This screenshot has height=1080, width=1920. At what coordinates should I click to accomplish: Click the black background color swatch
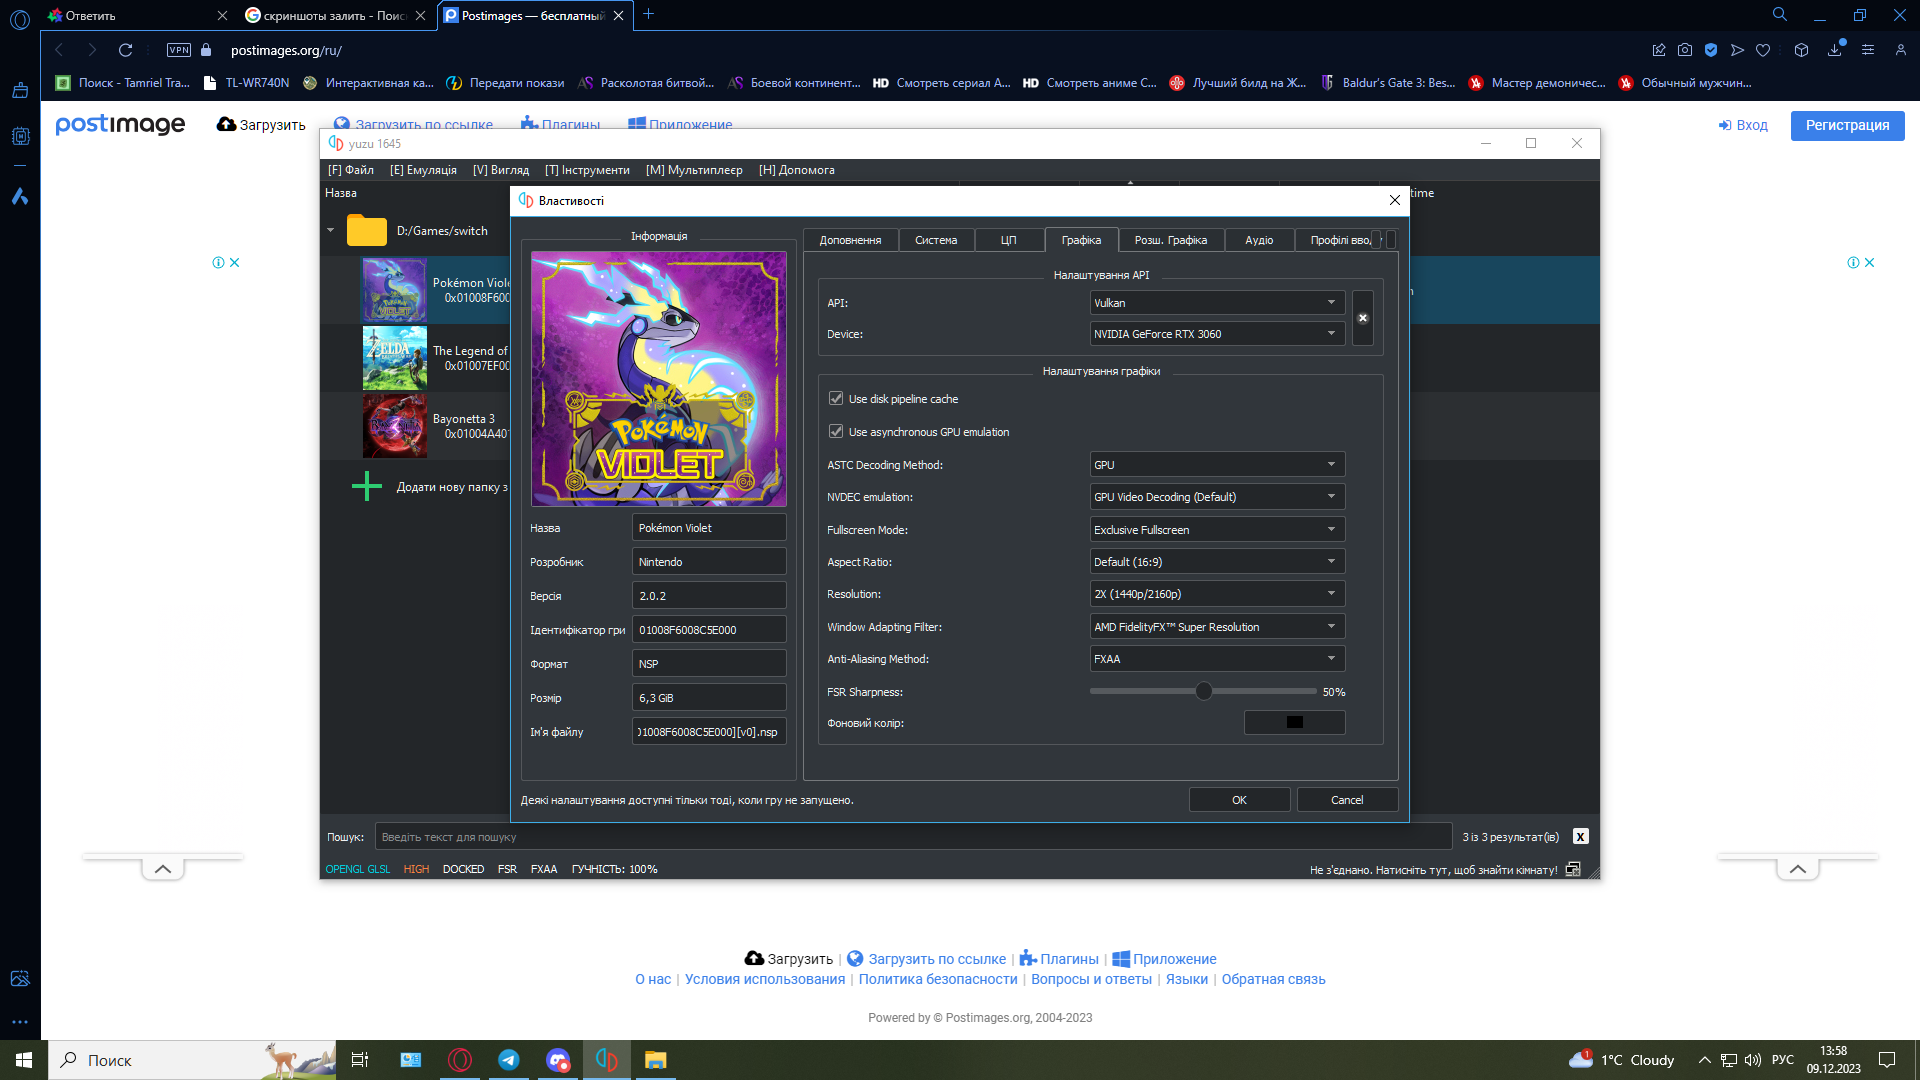point(1294,723)
